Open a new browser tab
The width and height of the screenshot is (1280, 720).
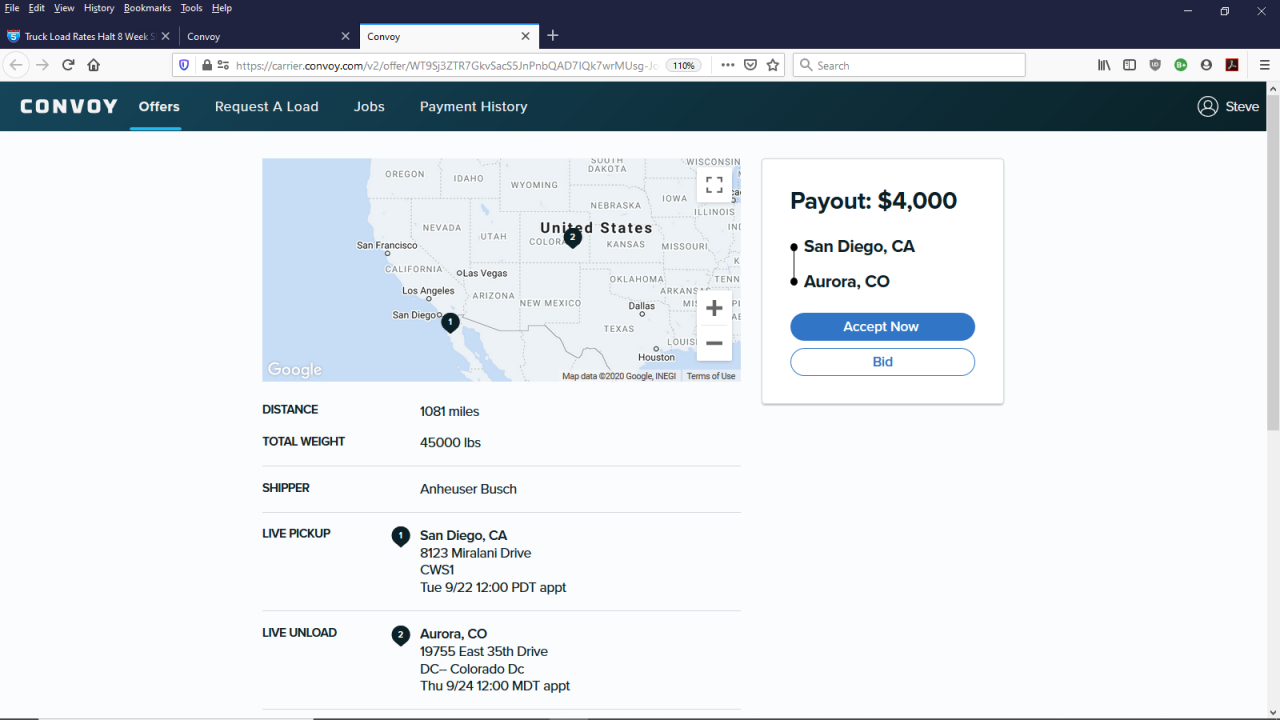553,36
